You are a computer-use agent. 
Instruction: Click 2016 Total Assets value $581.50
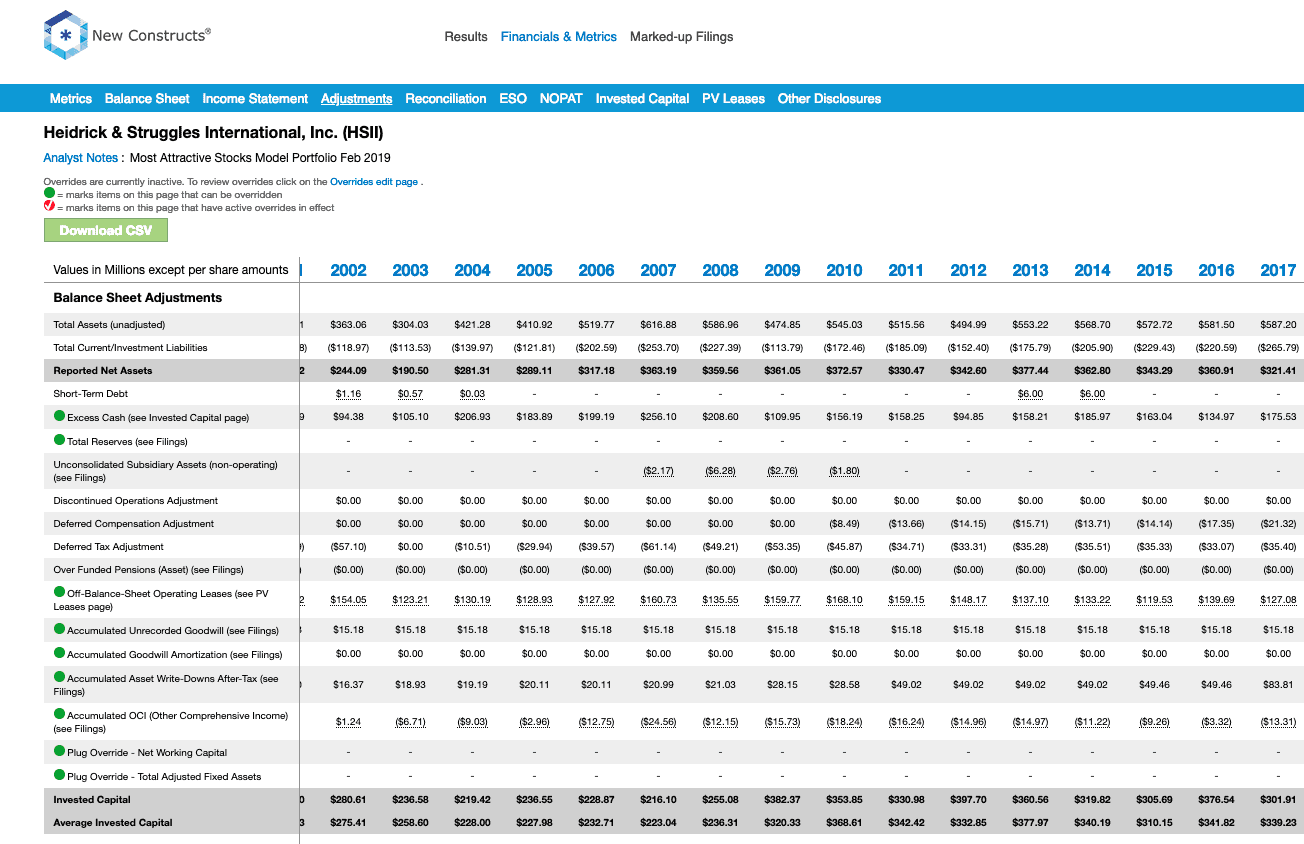coord(1216,325)
